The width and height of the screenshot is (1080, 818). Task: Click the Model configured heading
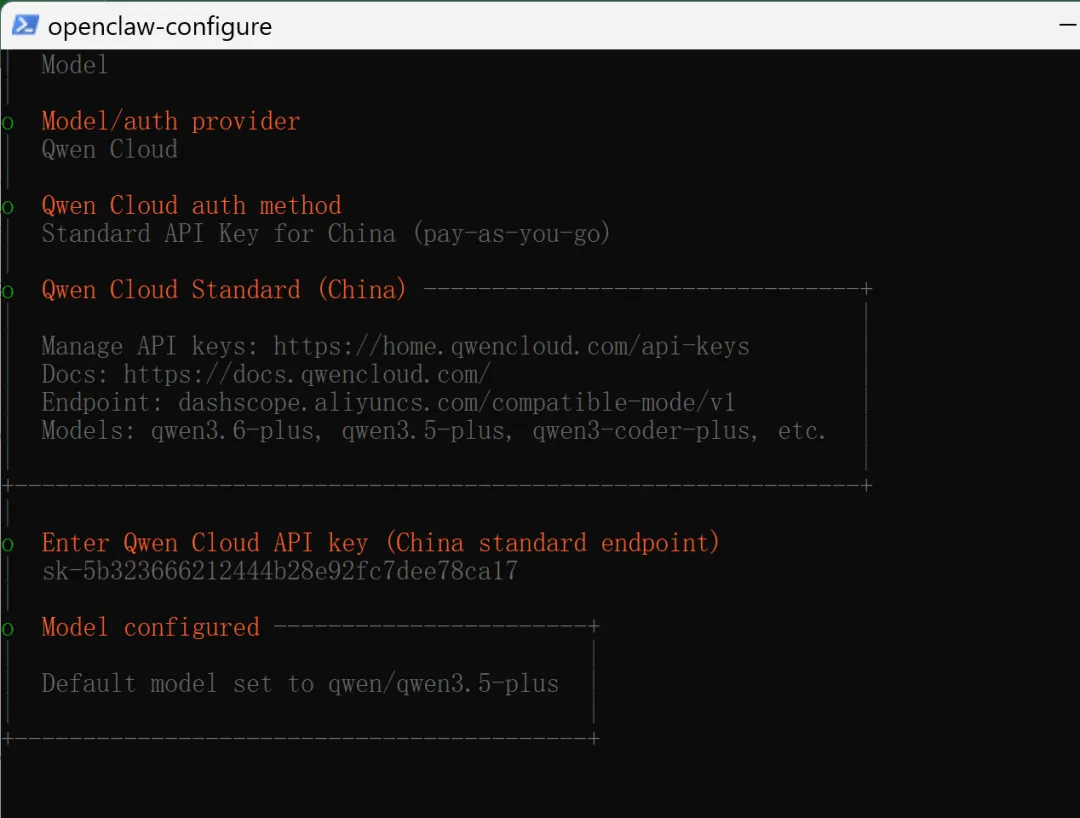click(150, 628)
